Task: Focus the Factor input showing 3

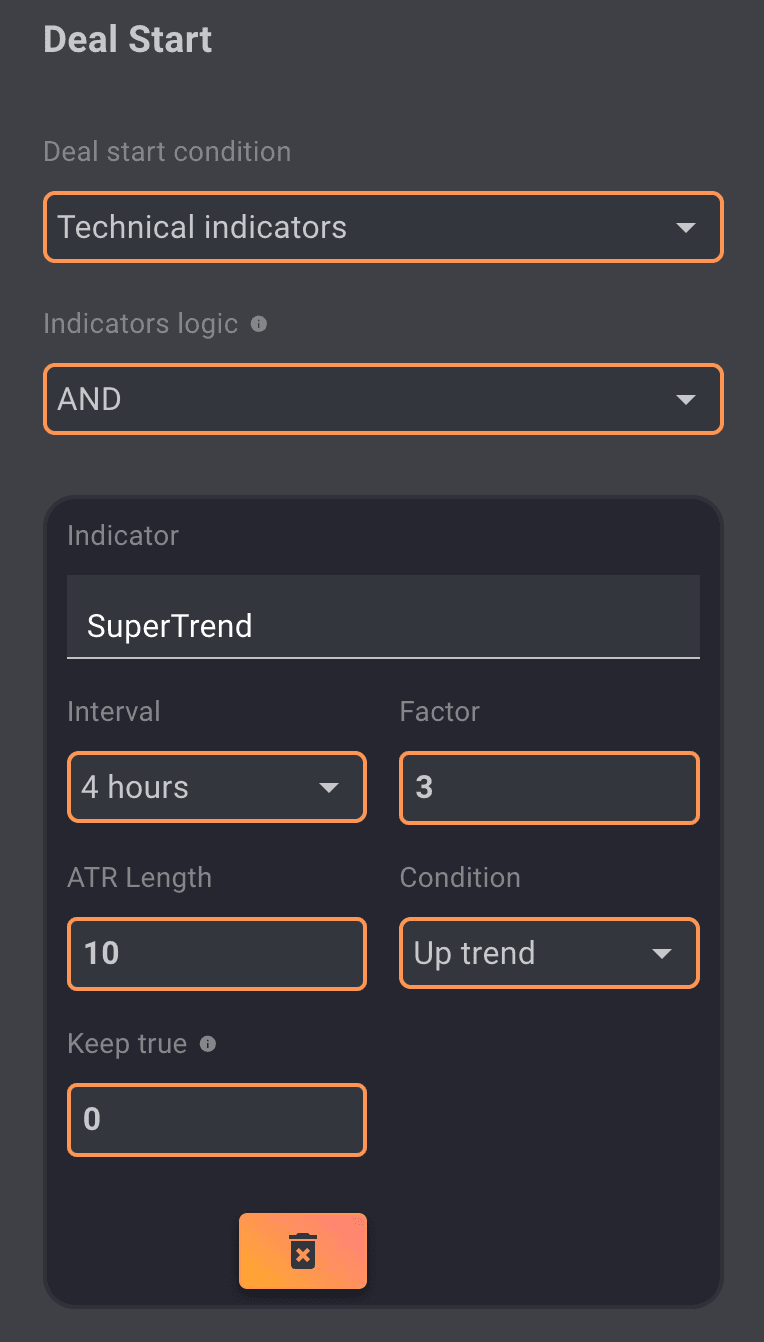Action: point(548,788)
